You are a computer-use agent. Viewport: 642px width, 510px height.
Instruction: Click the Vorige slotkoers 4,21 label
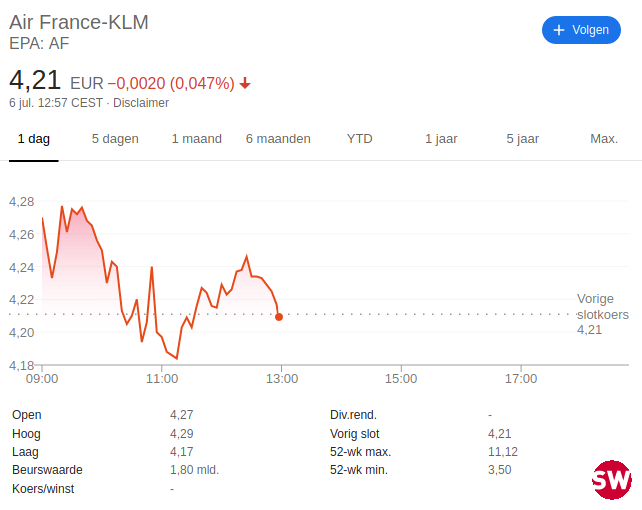point(603,314)
